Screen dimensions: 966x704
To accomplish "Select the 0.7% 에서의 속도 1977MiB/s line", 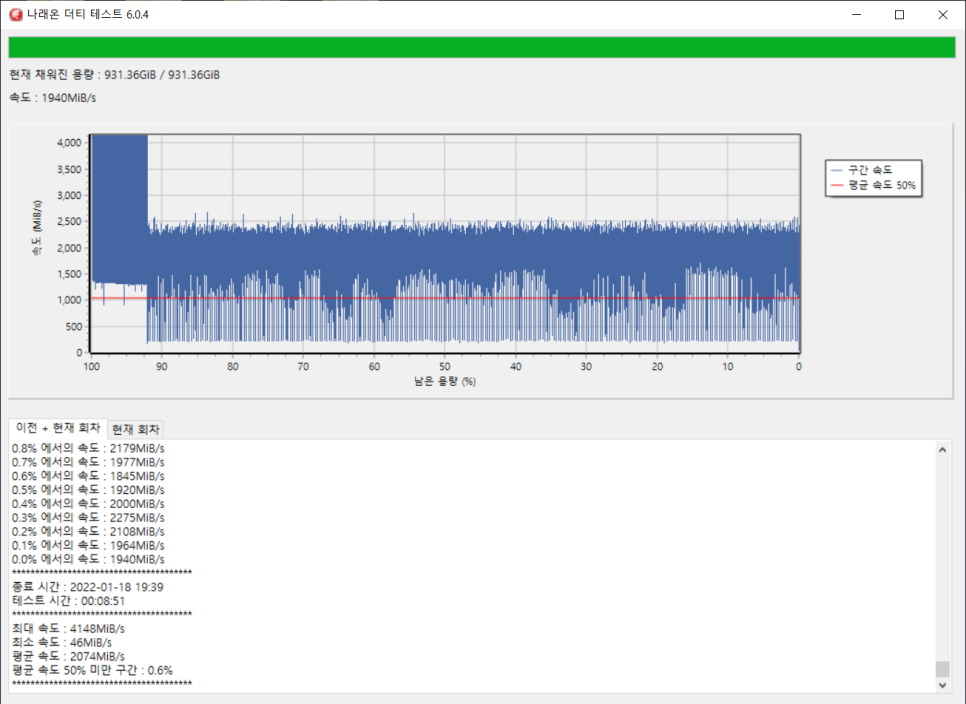I will [88, 462].
